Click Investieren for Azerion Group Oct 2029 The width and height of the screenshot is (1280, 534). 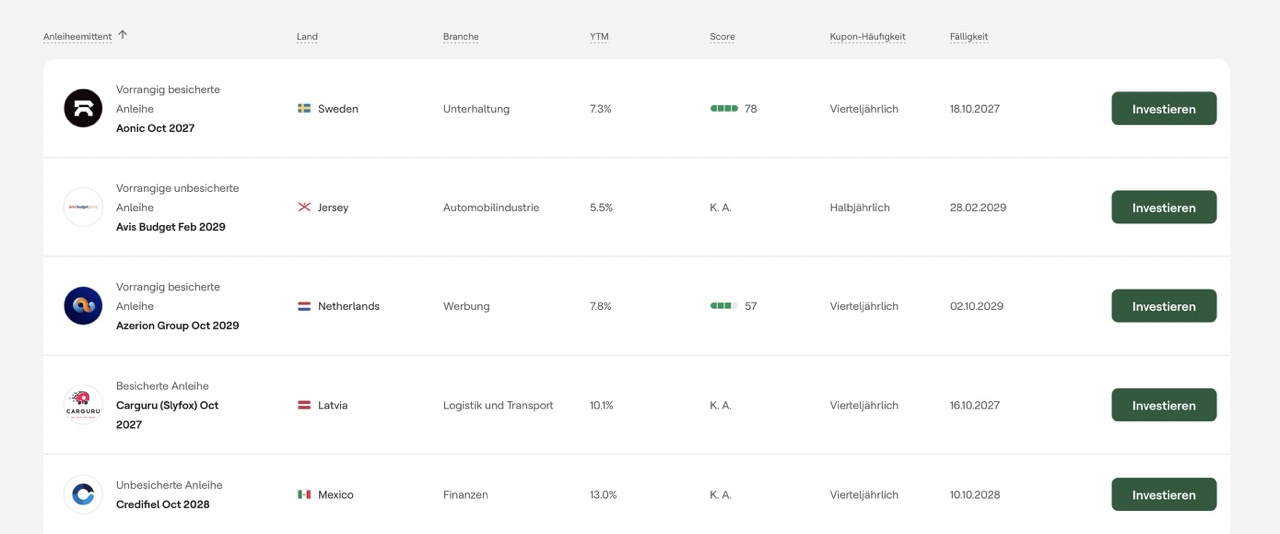[x=1163, y=306]
